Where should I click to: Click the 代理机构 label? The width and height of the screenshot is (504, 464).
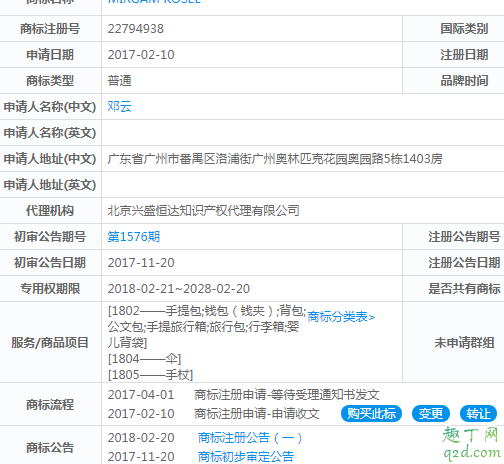(x=50, y=211)
